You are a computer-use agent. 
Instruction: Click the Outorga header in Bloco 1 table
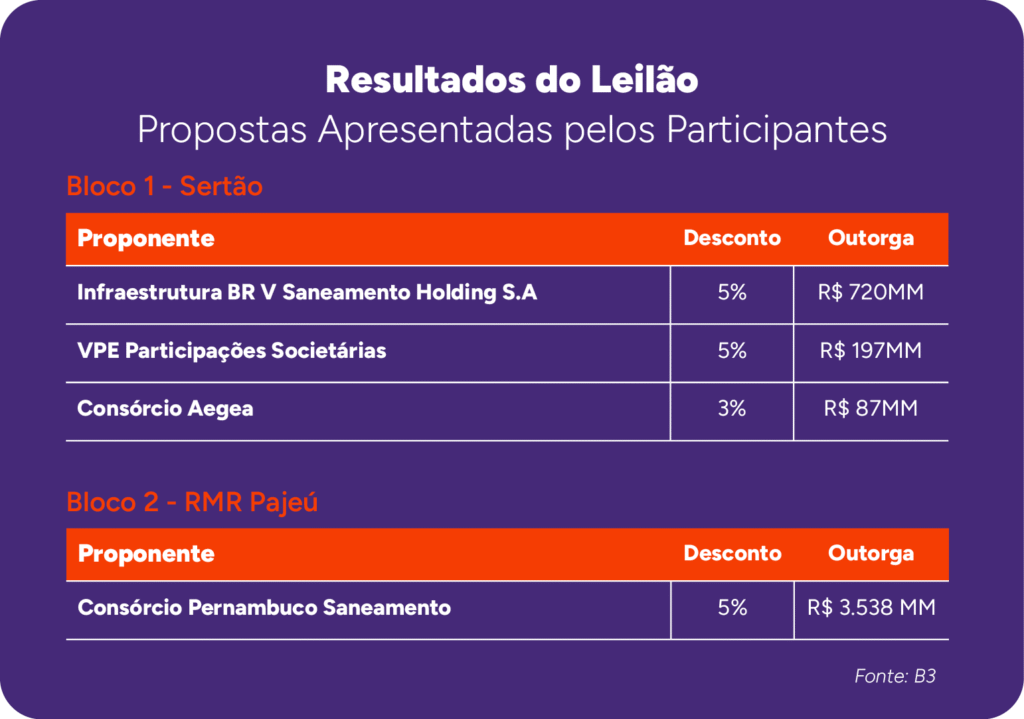pos(871,239)
